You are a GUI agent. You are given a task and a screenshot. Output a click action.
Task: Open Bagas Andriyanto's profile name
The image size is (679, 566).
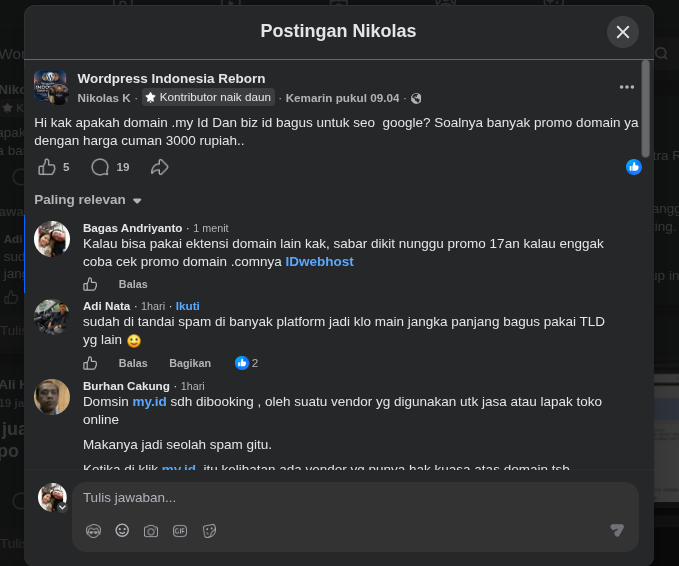pos(133,228)
